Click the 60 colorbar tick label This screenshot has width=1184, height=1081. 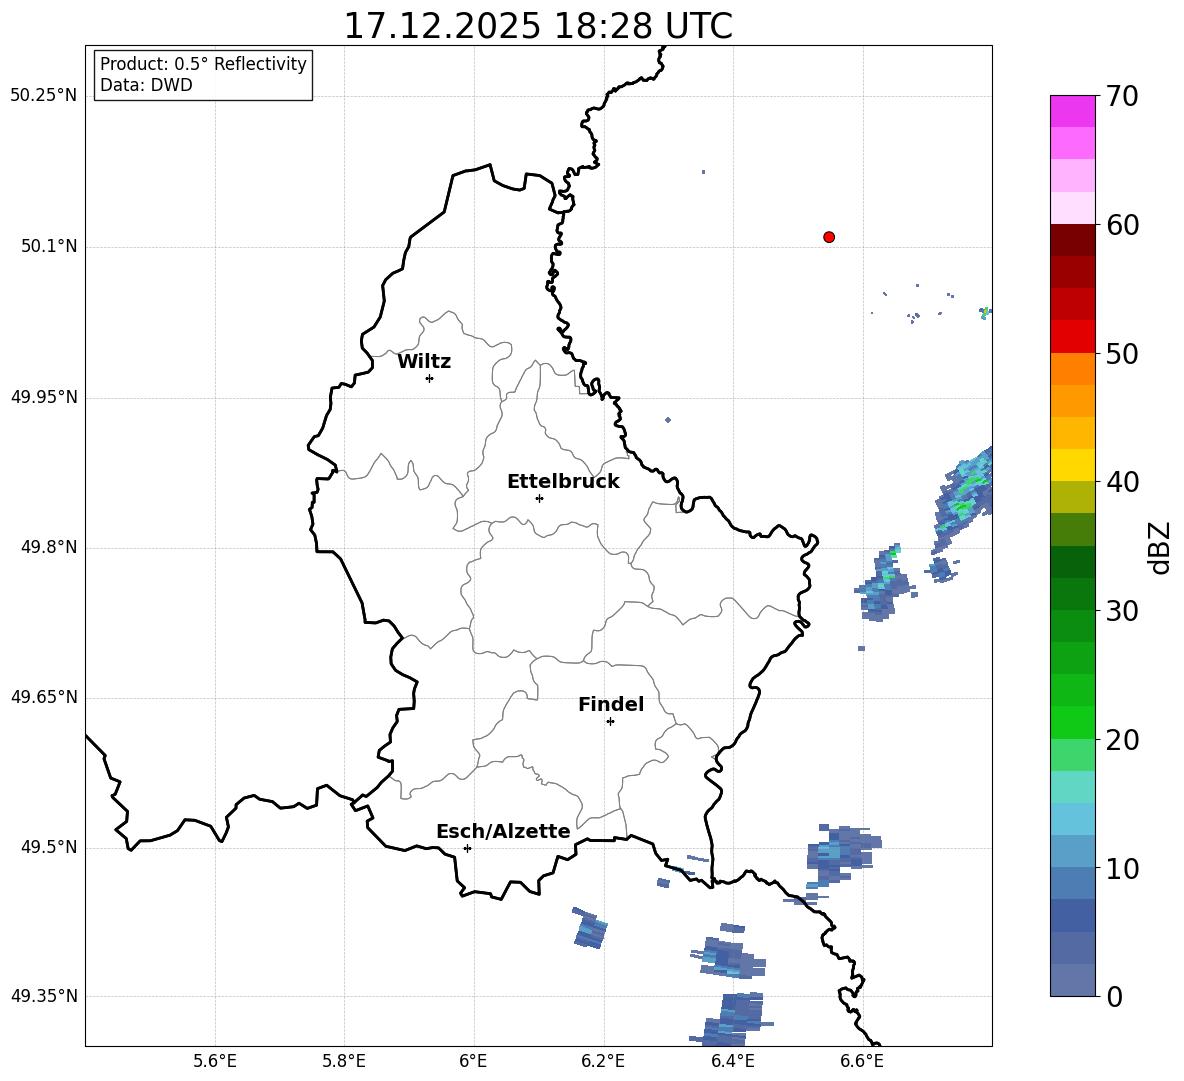[x=1122, y=225]
